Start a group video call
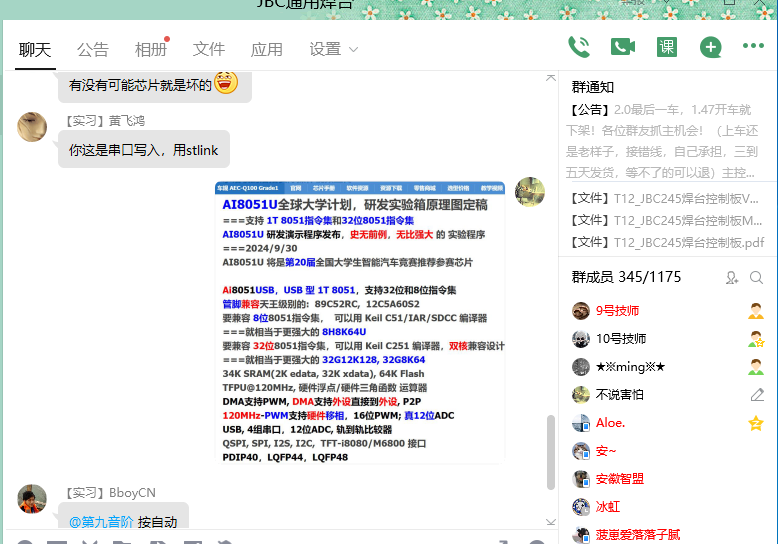The height and width of the screenshot is (544, 778). pos(623,47)
